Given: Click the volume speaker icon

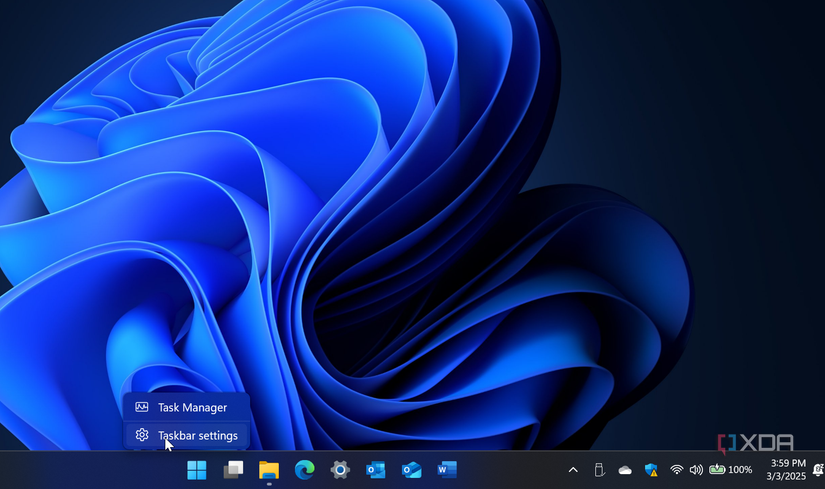Looking at the screenshot, I should (x=696, y=470).
